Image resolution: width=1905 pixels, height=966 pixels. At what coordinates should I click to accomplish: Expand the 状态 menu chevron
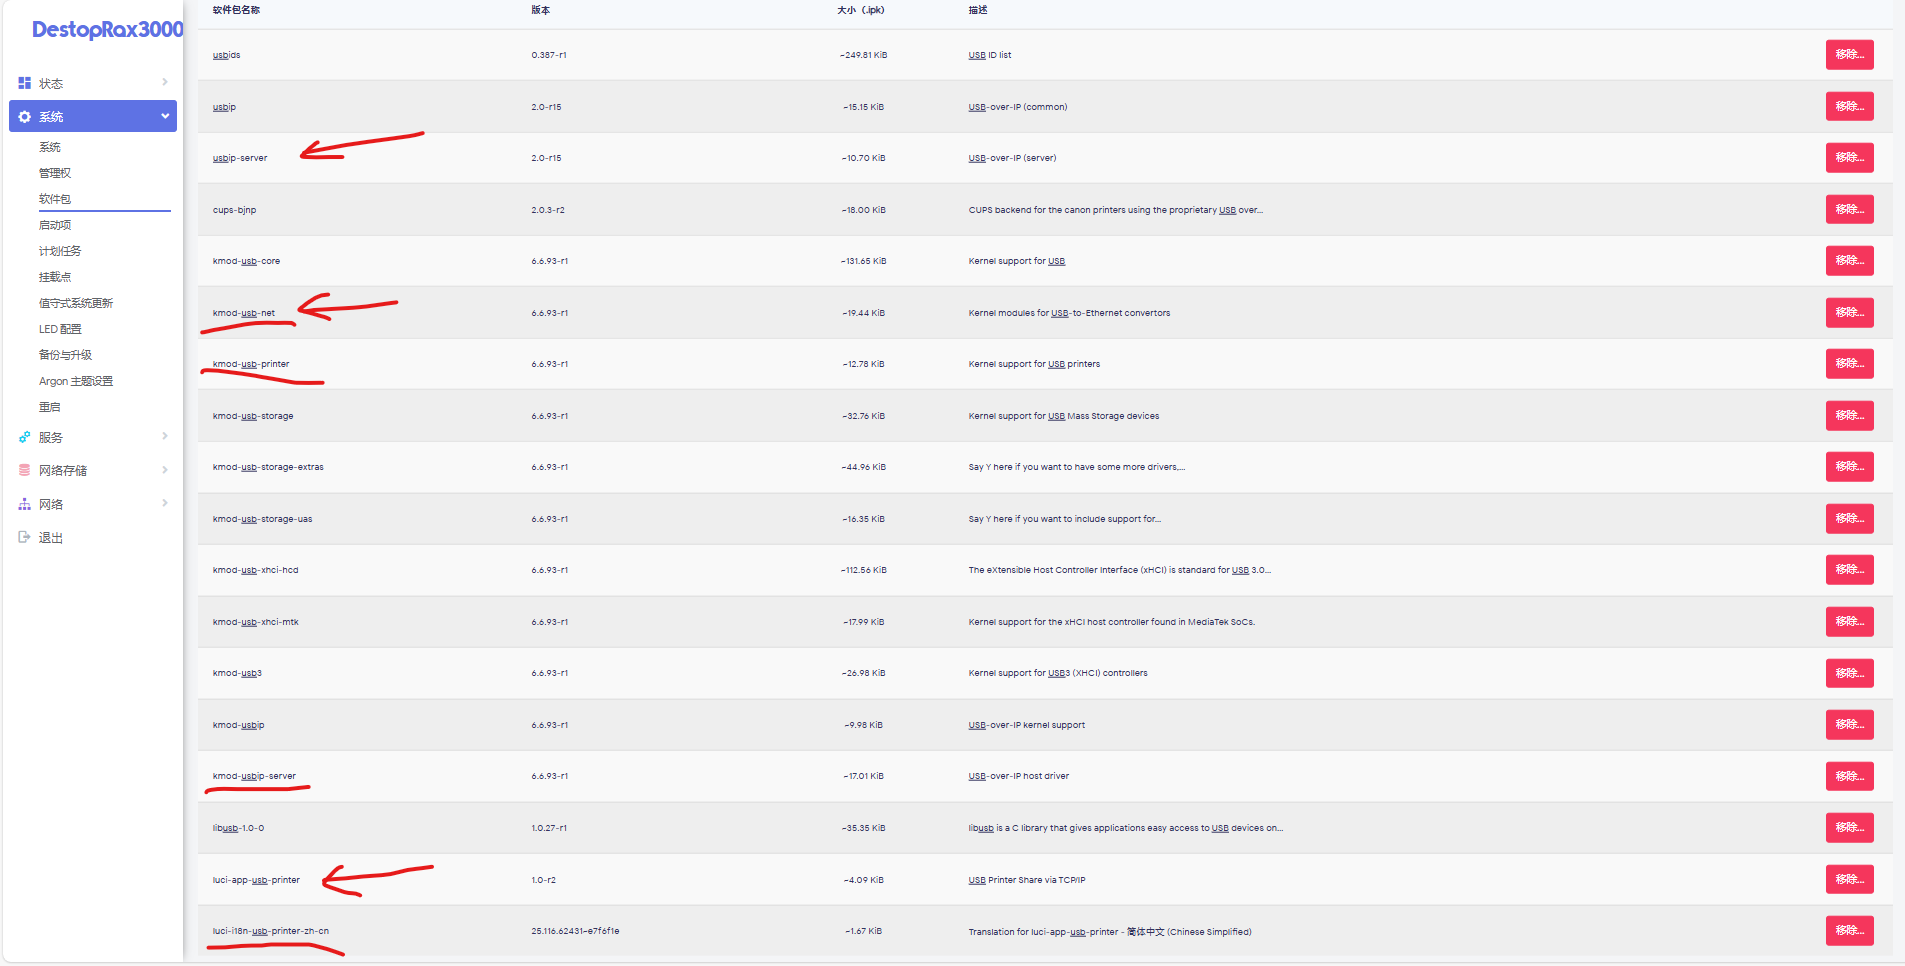click(x=165, y=82)
